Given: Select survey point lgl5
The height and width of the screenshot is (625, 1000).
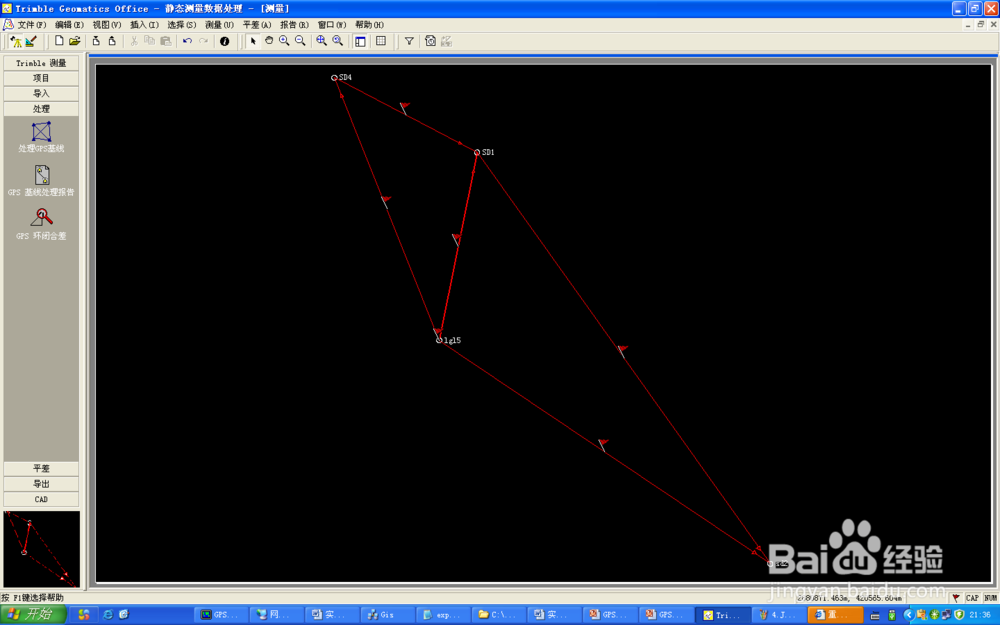Looking at the screenshot, I should (439, 340).
